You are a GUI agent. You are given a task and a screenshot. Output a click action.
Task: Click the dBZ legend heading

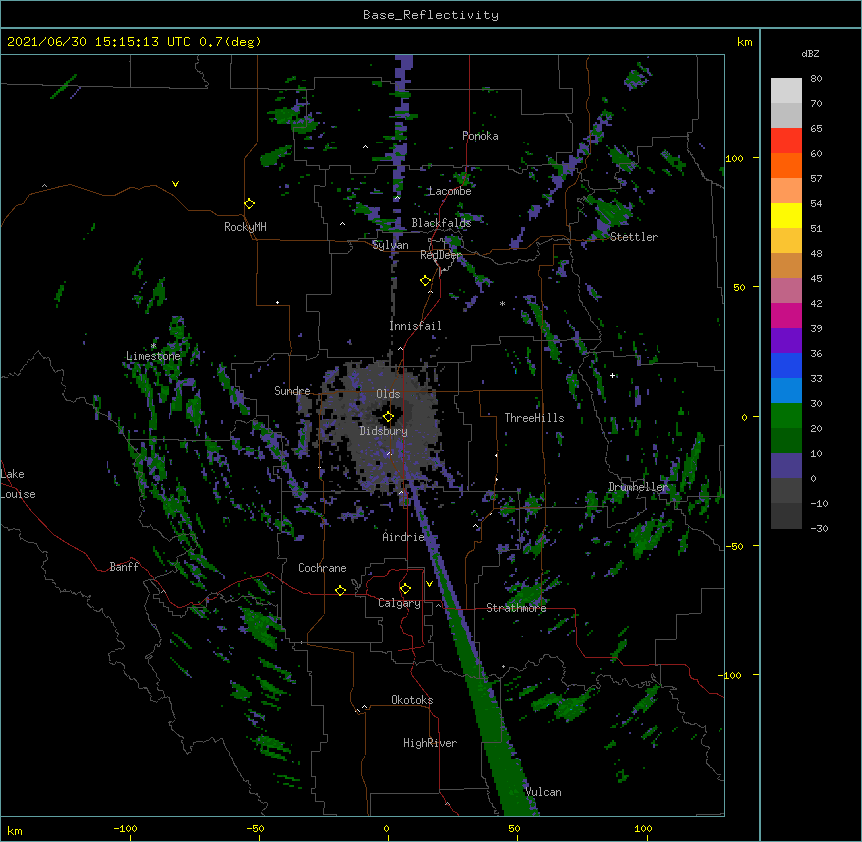click(810, 54)
